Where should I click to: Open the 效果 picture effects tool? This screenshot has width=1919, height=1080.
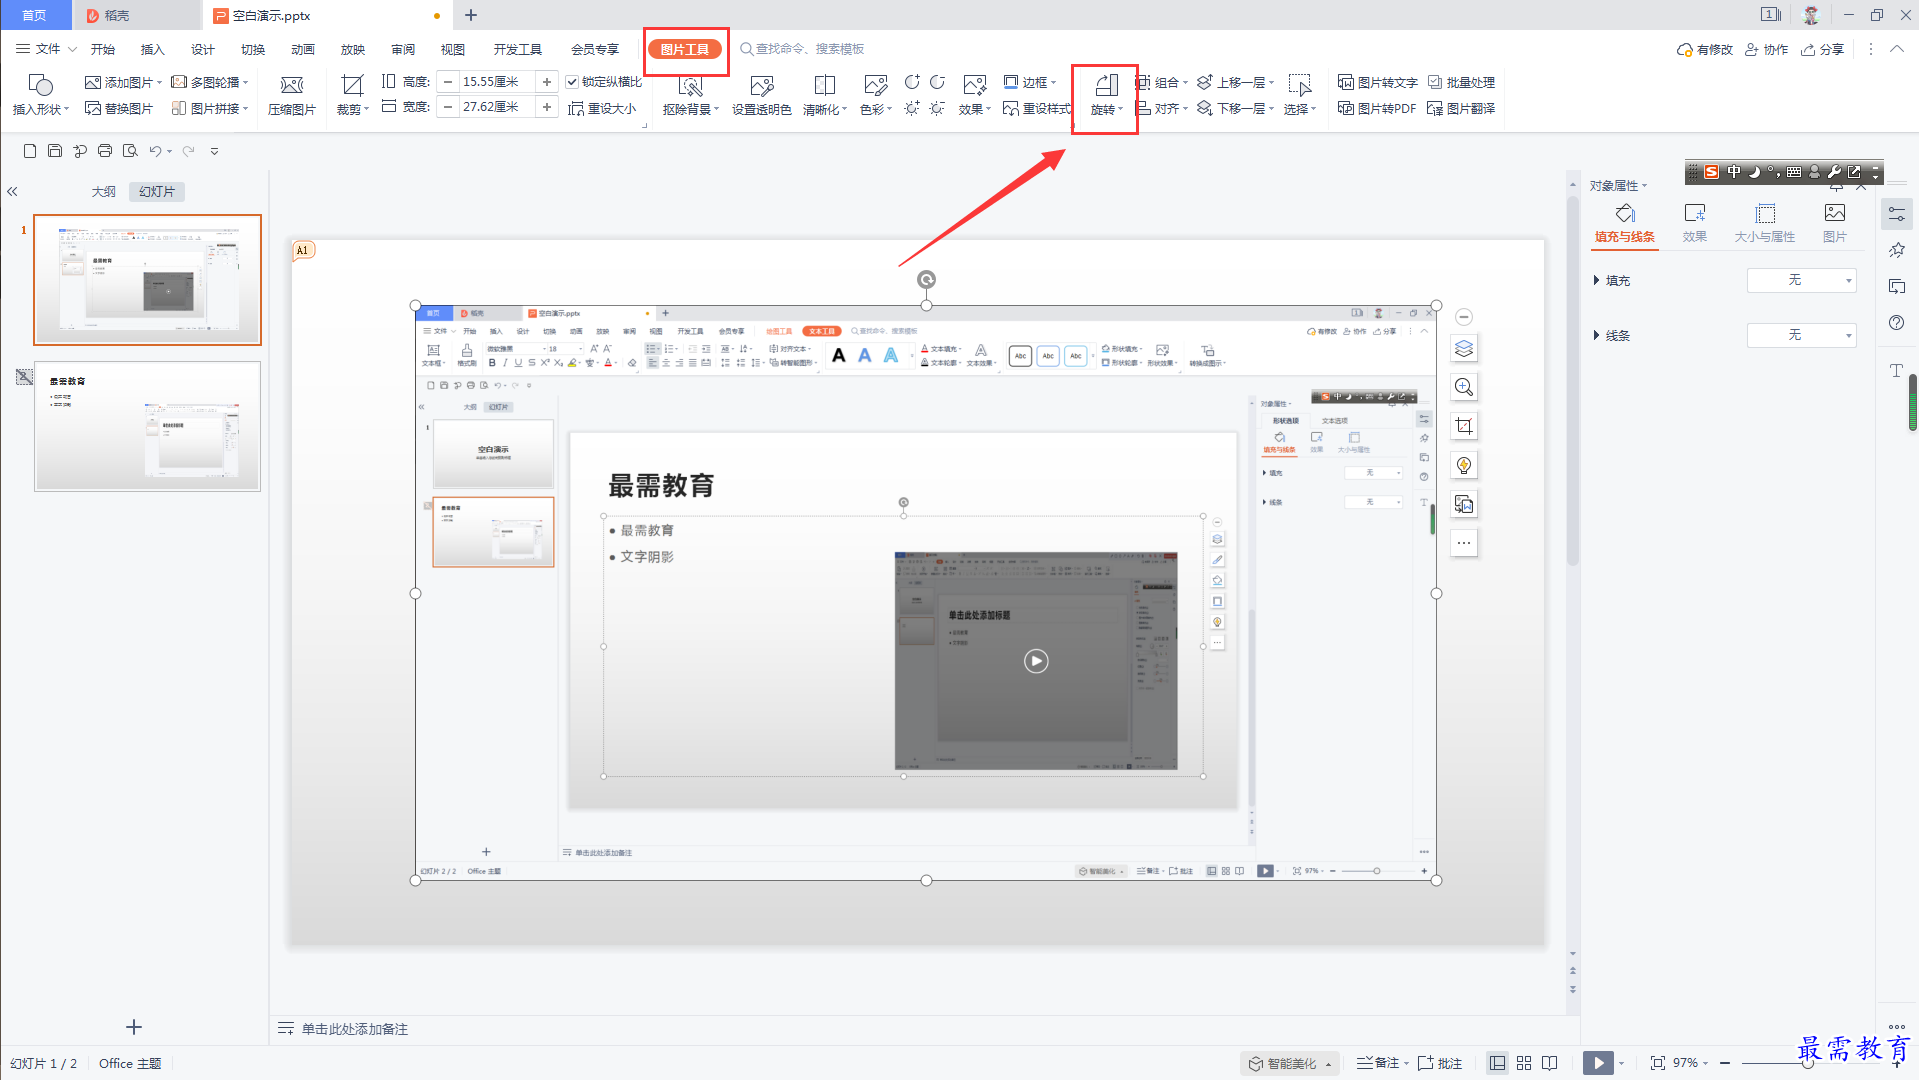point(974,96)
